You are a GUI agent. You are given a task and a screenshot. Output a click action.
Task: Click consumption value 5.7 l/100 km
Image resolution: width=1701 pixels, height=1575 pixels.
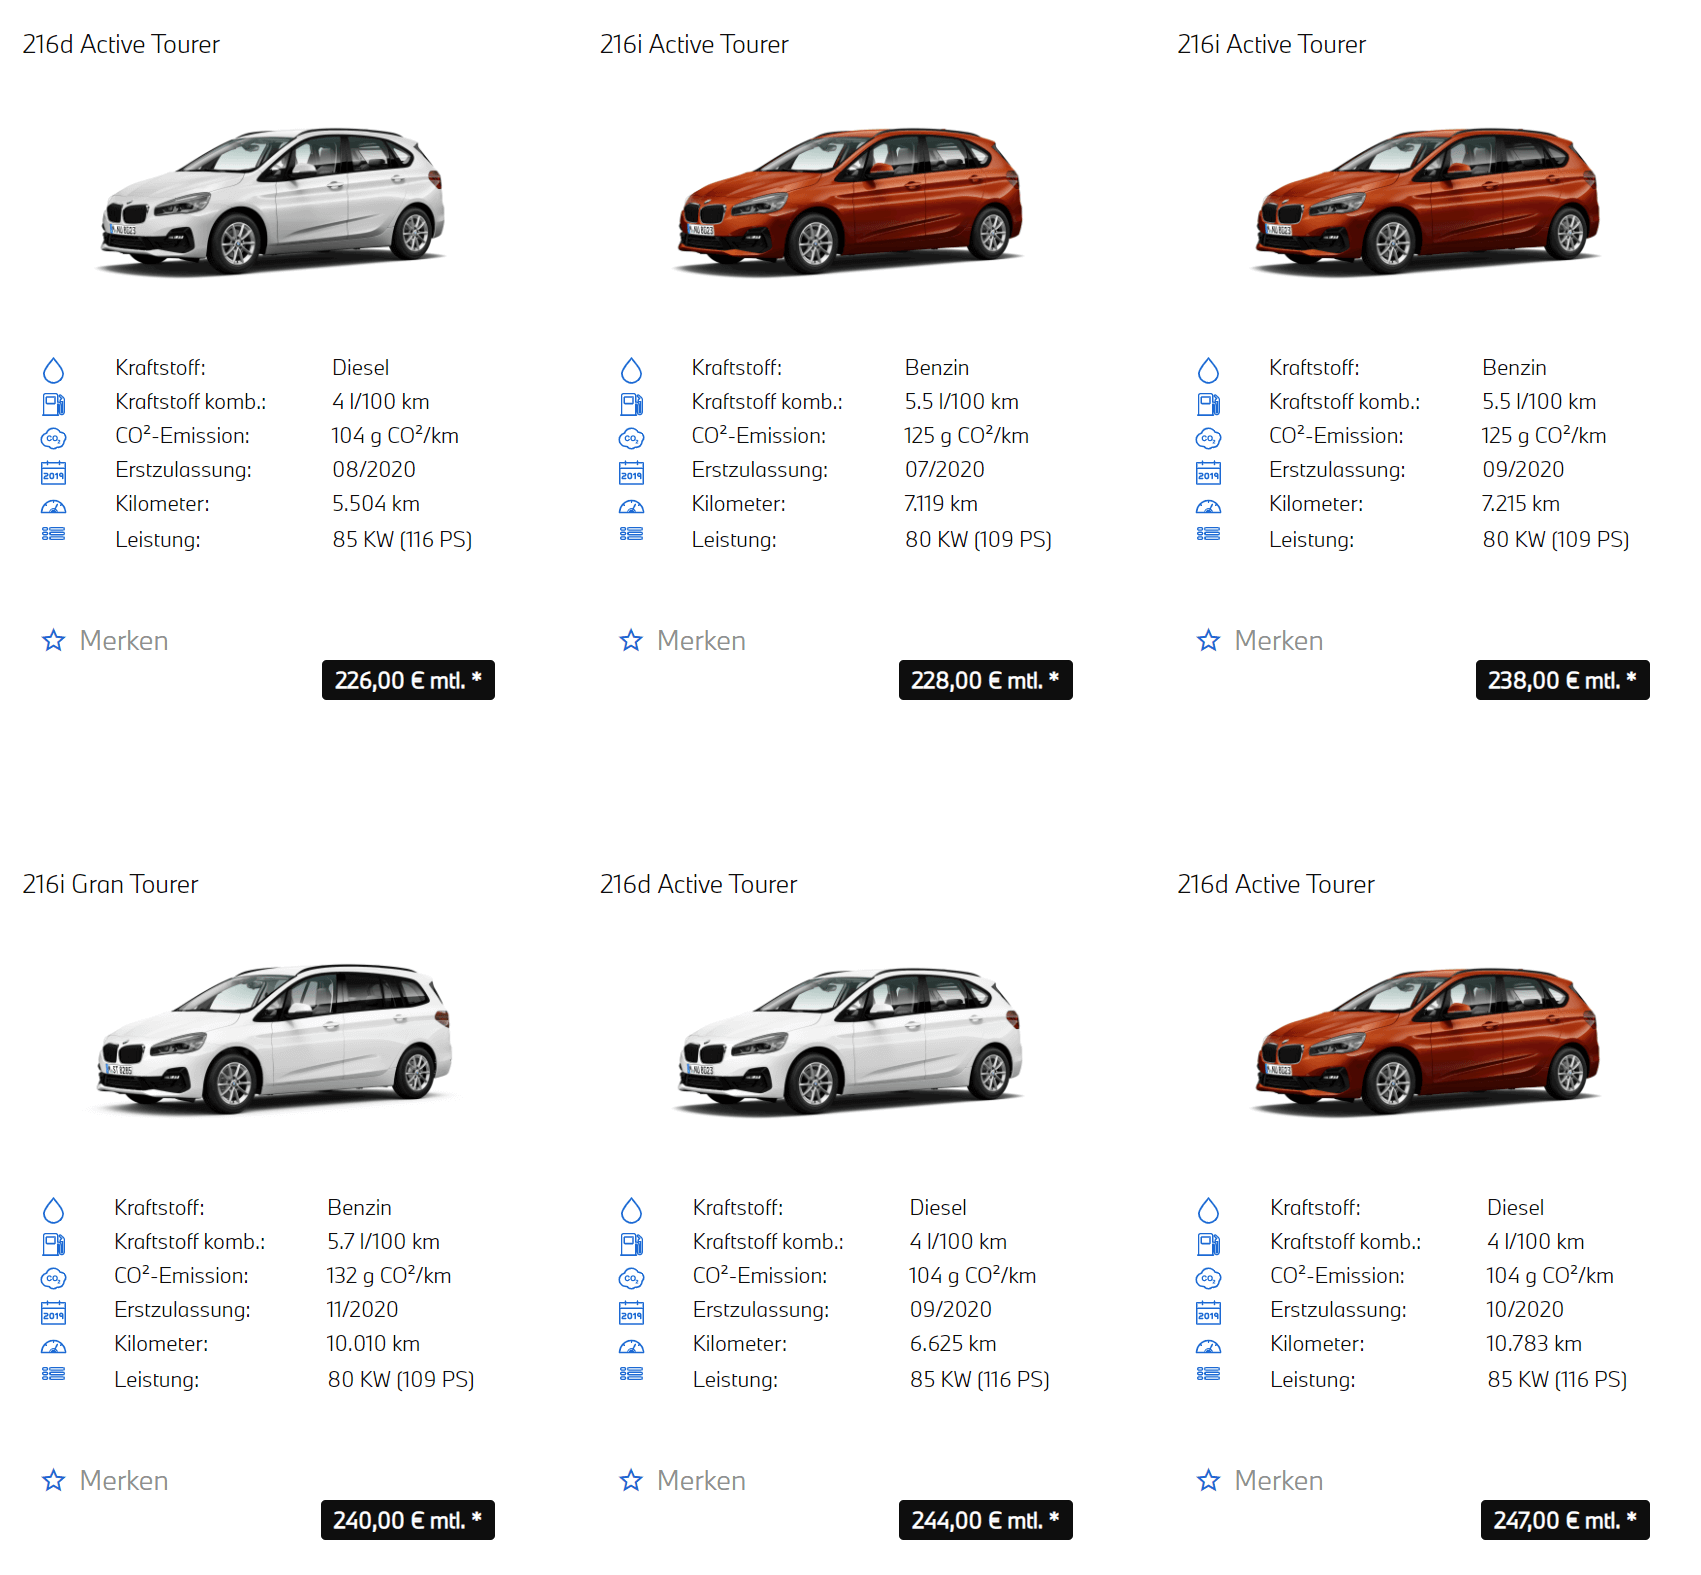coord(383,1242)
